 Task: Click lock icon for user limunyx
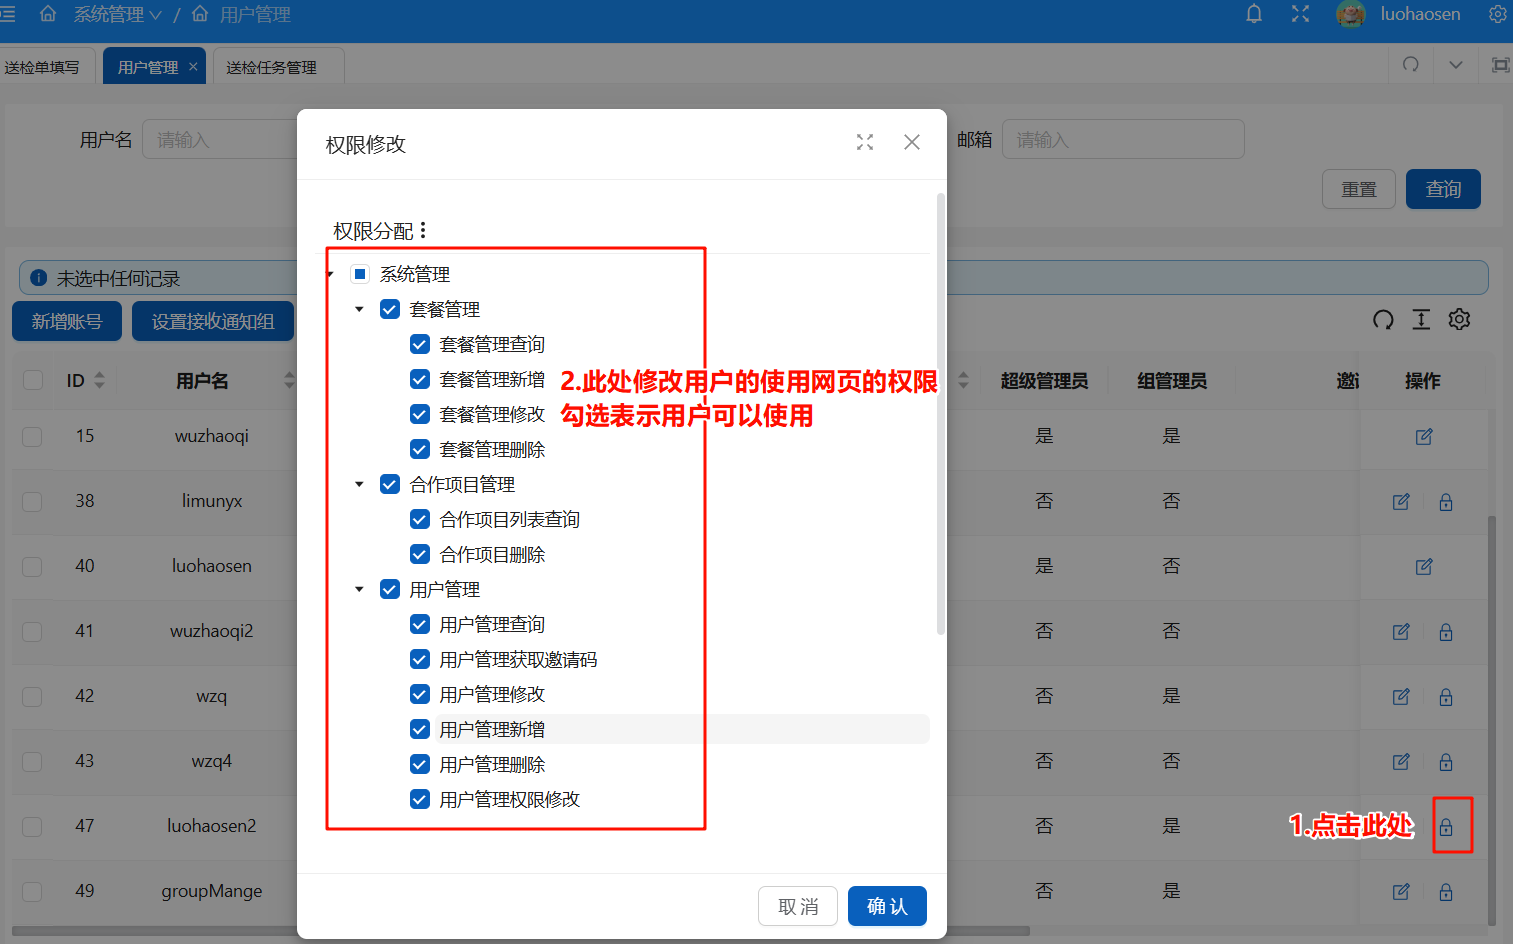[1446, 502]
